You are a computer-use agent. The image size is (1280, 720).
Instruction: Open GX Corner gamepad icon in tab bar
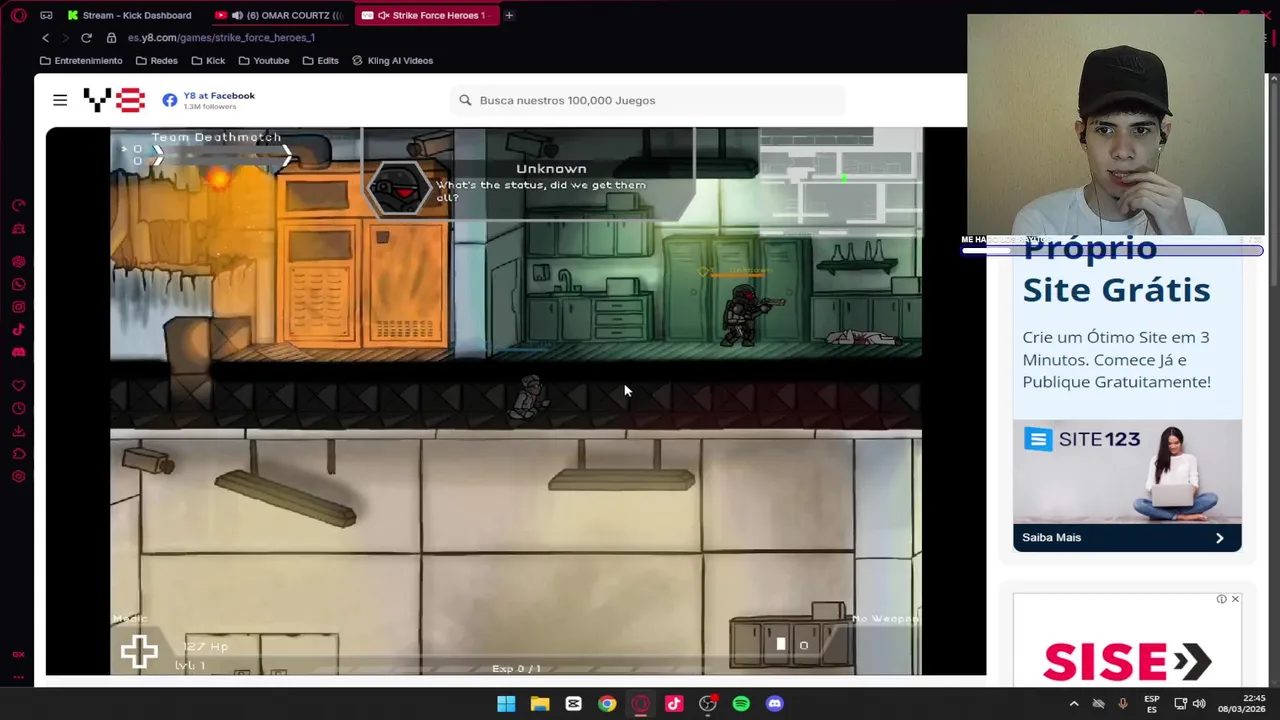pyautogui.click(x=46, y=15)
